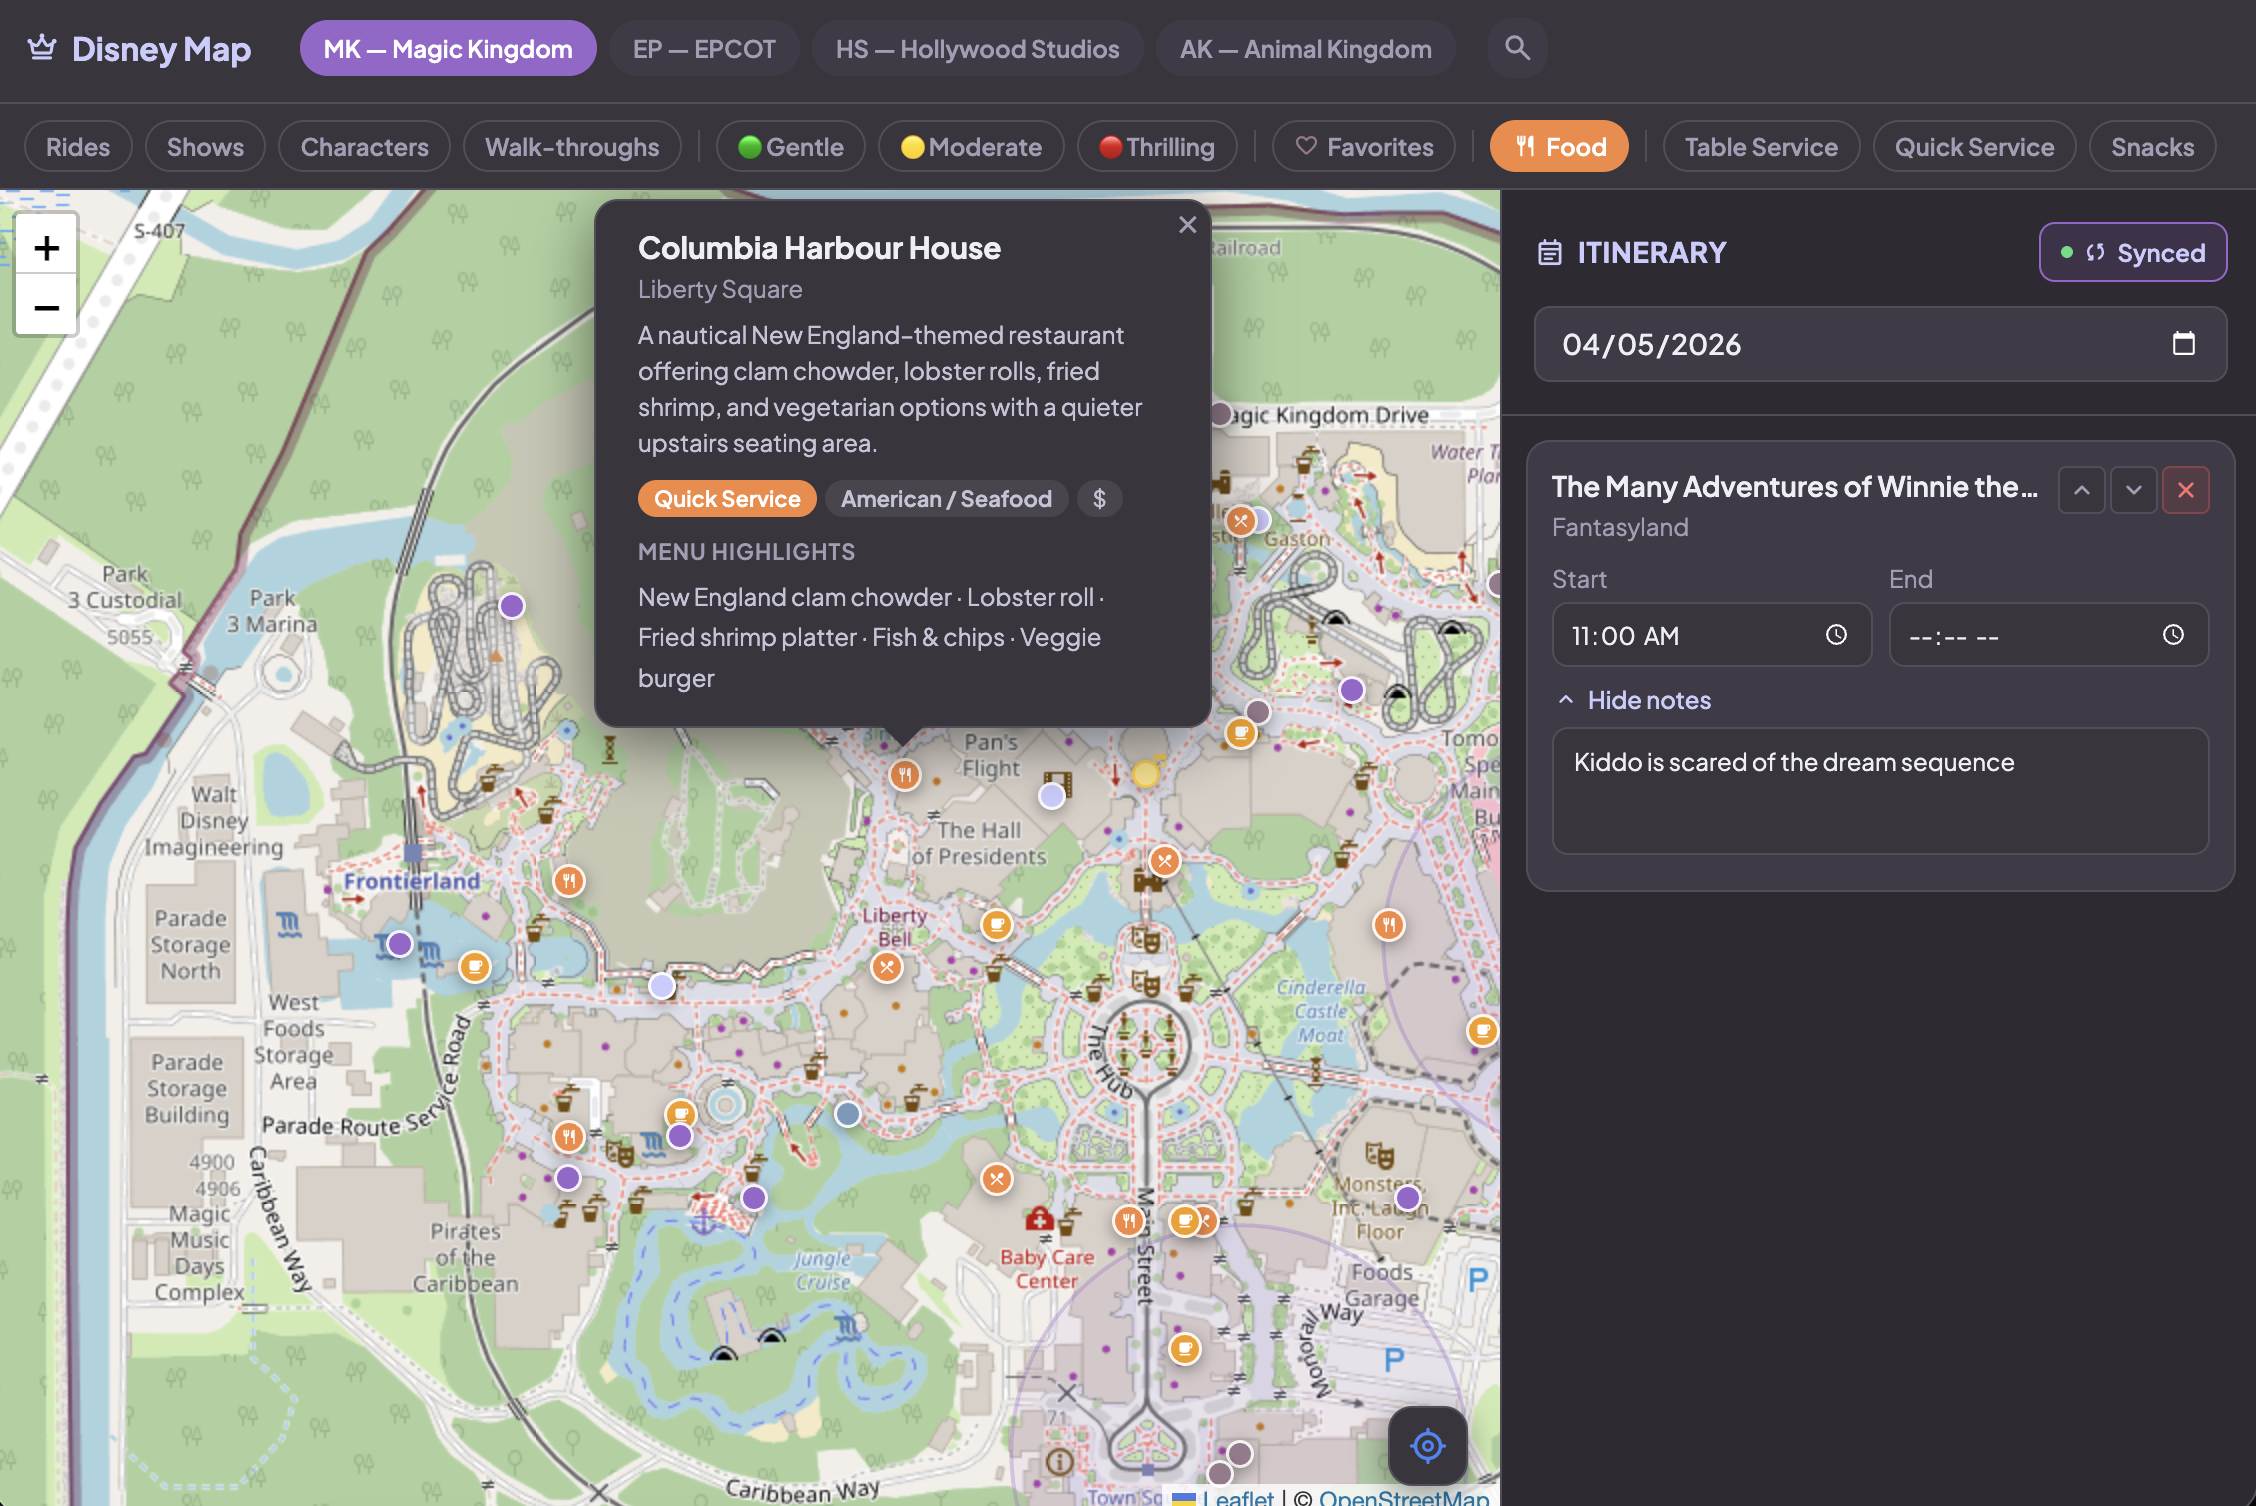
Task: Open the Start time clock picker
Action: coord(1836,635)
